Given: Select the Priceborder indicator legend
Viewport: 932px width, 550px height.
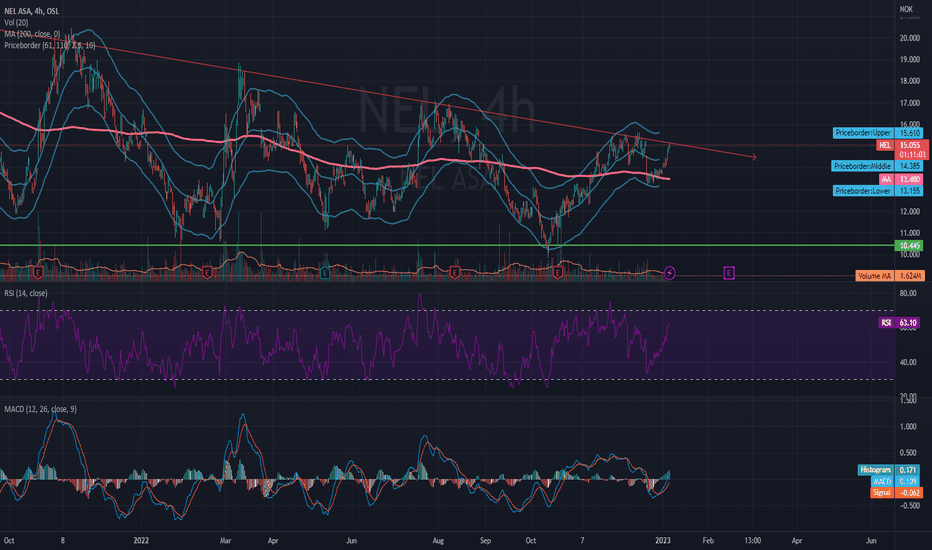Looking at the screenshot, I should tap(49, 45).
